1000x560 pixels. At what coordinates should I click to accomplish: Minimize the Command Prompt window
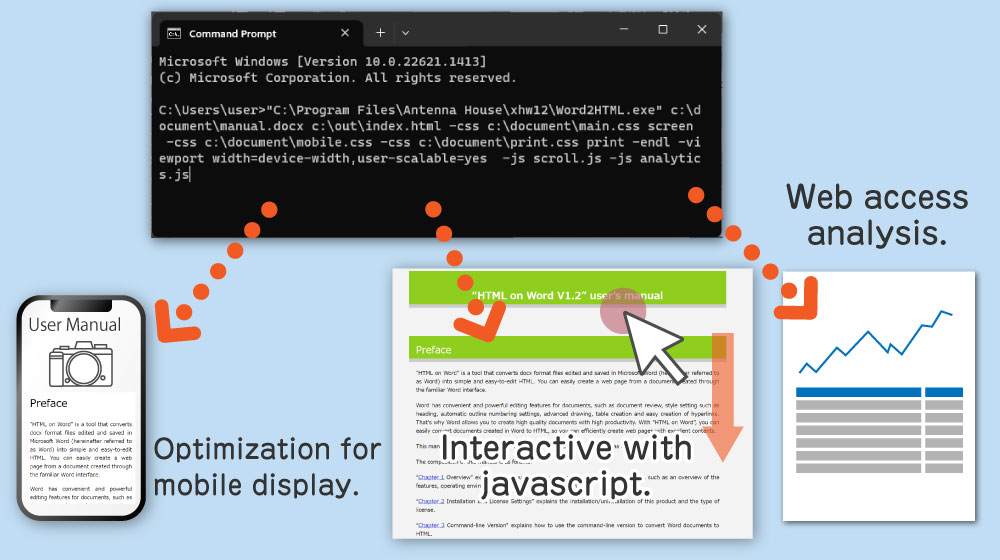tap(624, 29)
